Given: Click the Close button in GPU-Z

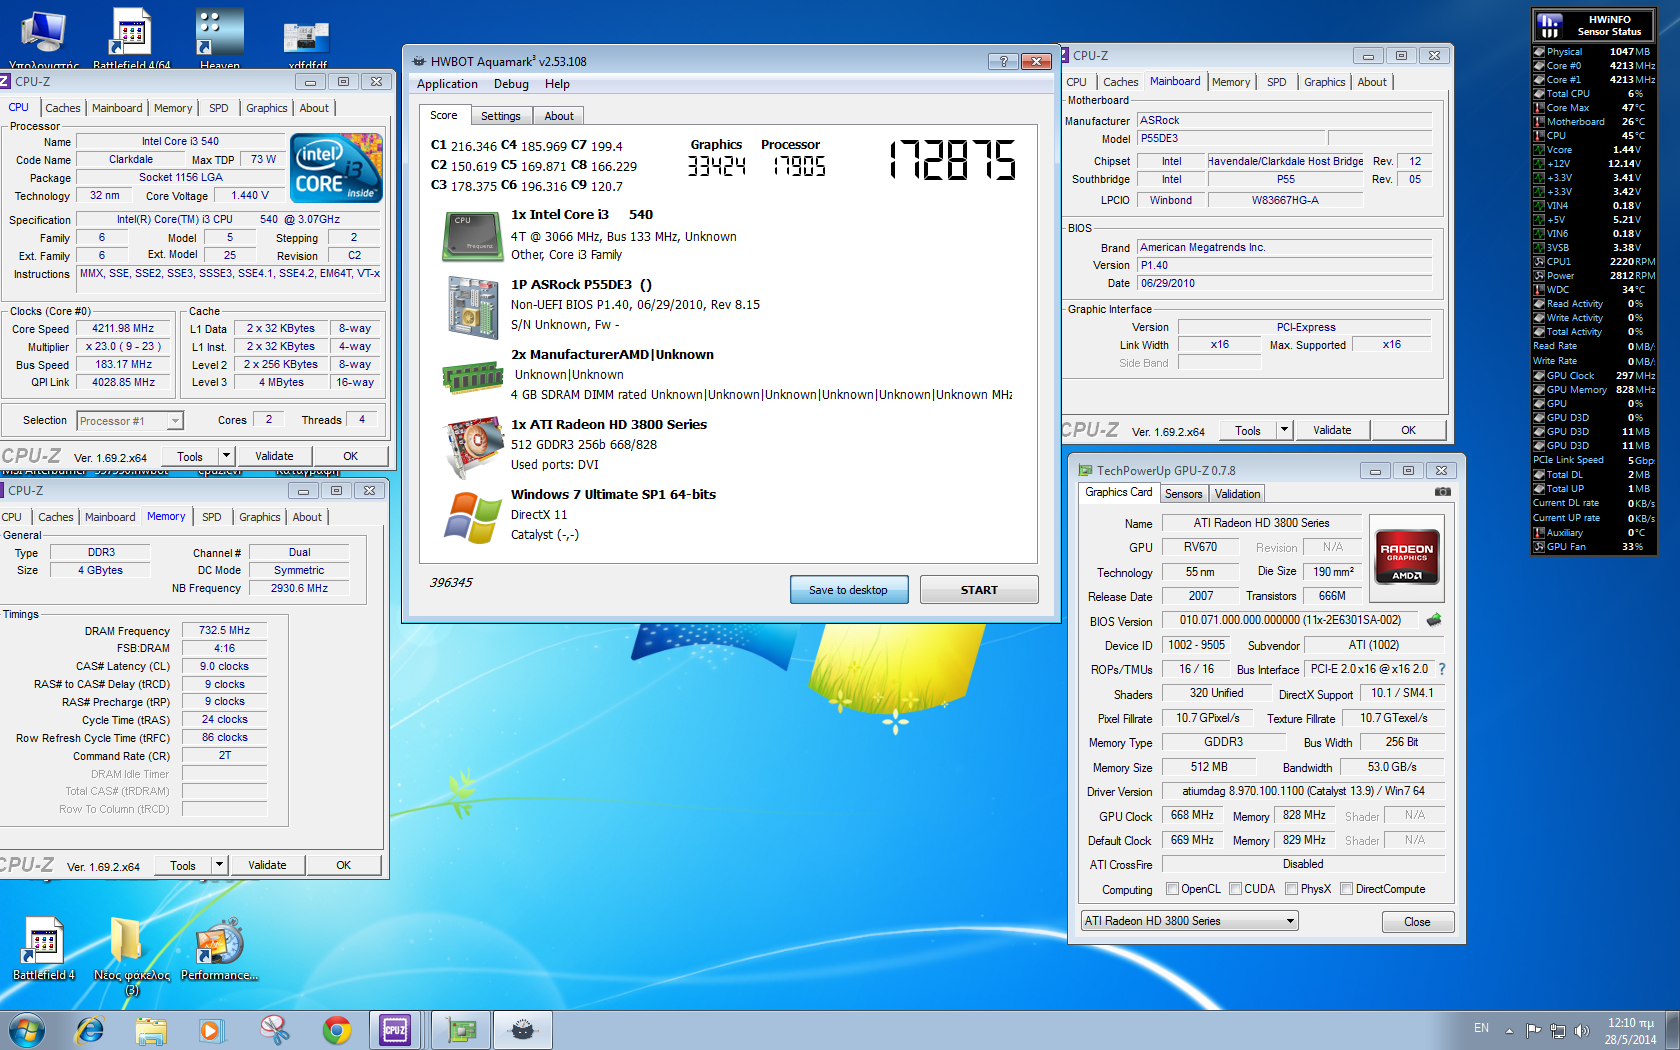Looking at the screenshot, I should coord(1417,922).
